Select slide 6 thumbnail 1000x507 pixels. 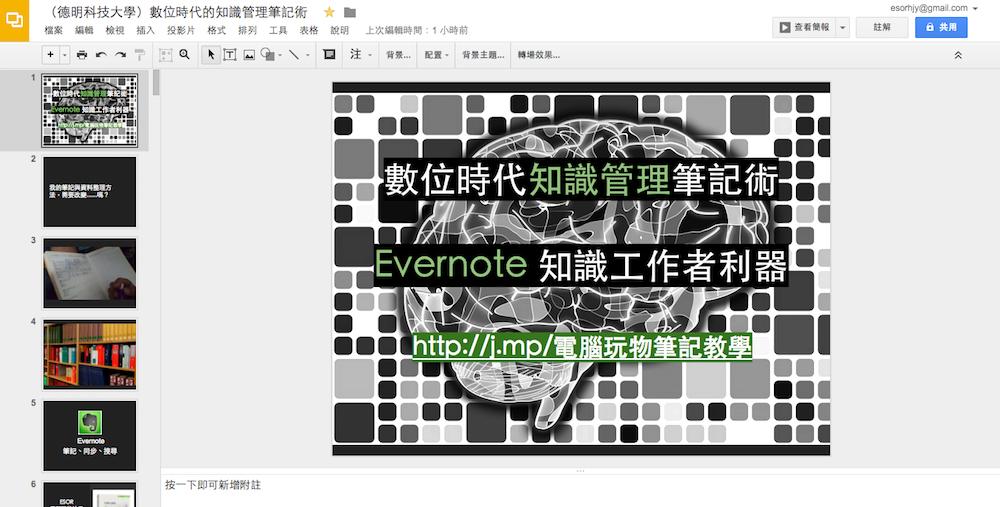pos(90,495)
